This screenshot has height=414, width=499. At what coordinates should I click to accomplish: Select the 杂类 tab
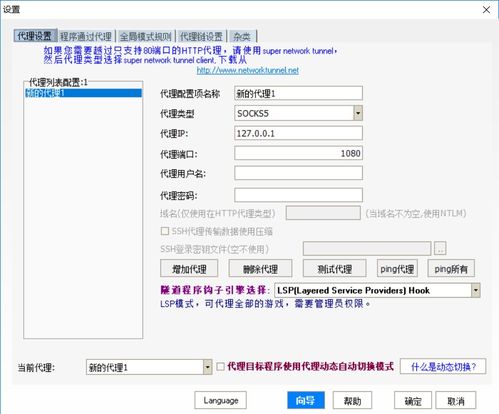click(x=242, y=36)
